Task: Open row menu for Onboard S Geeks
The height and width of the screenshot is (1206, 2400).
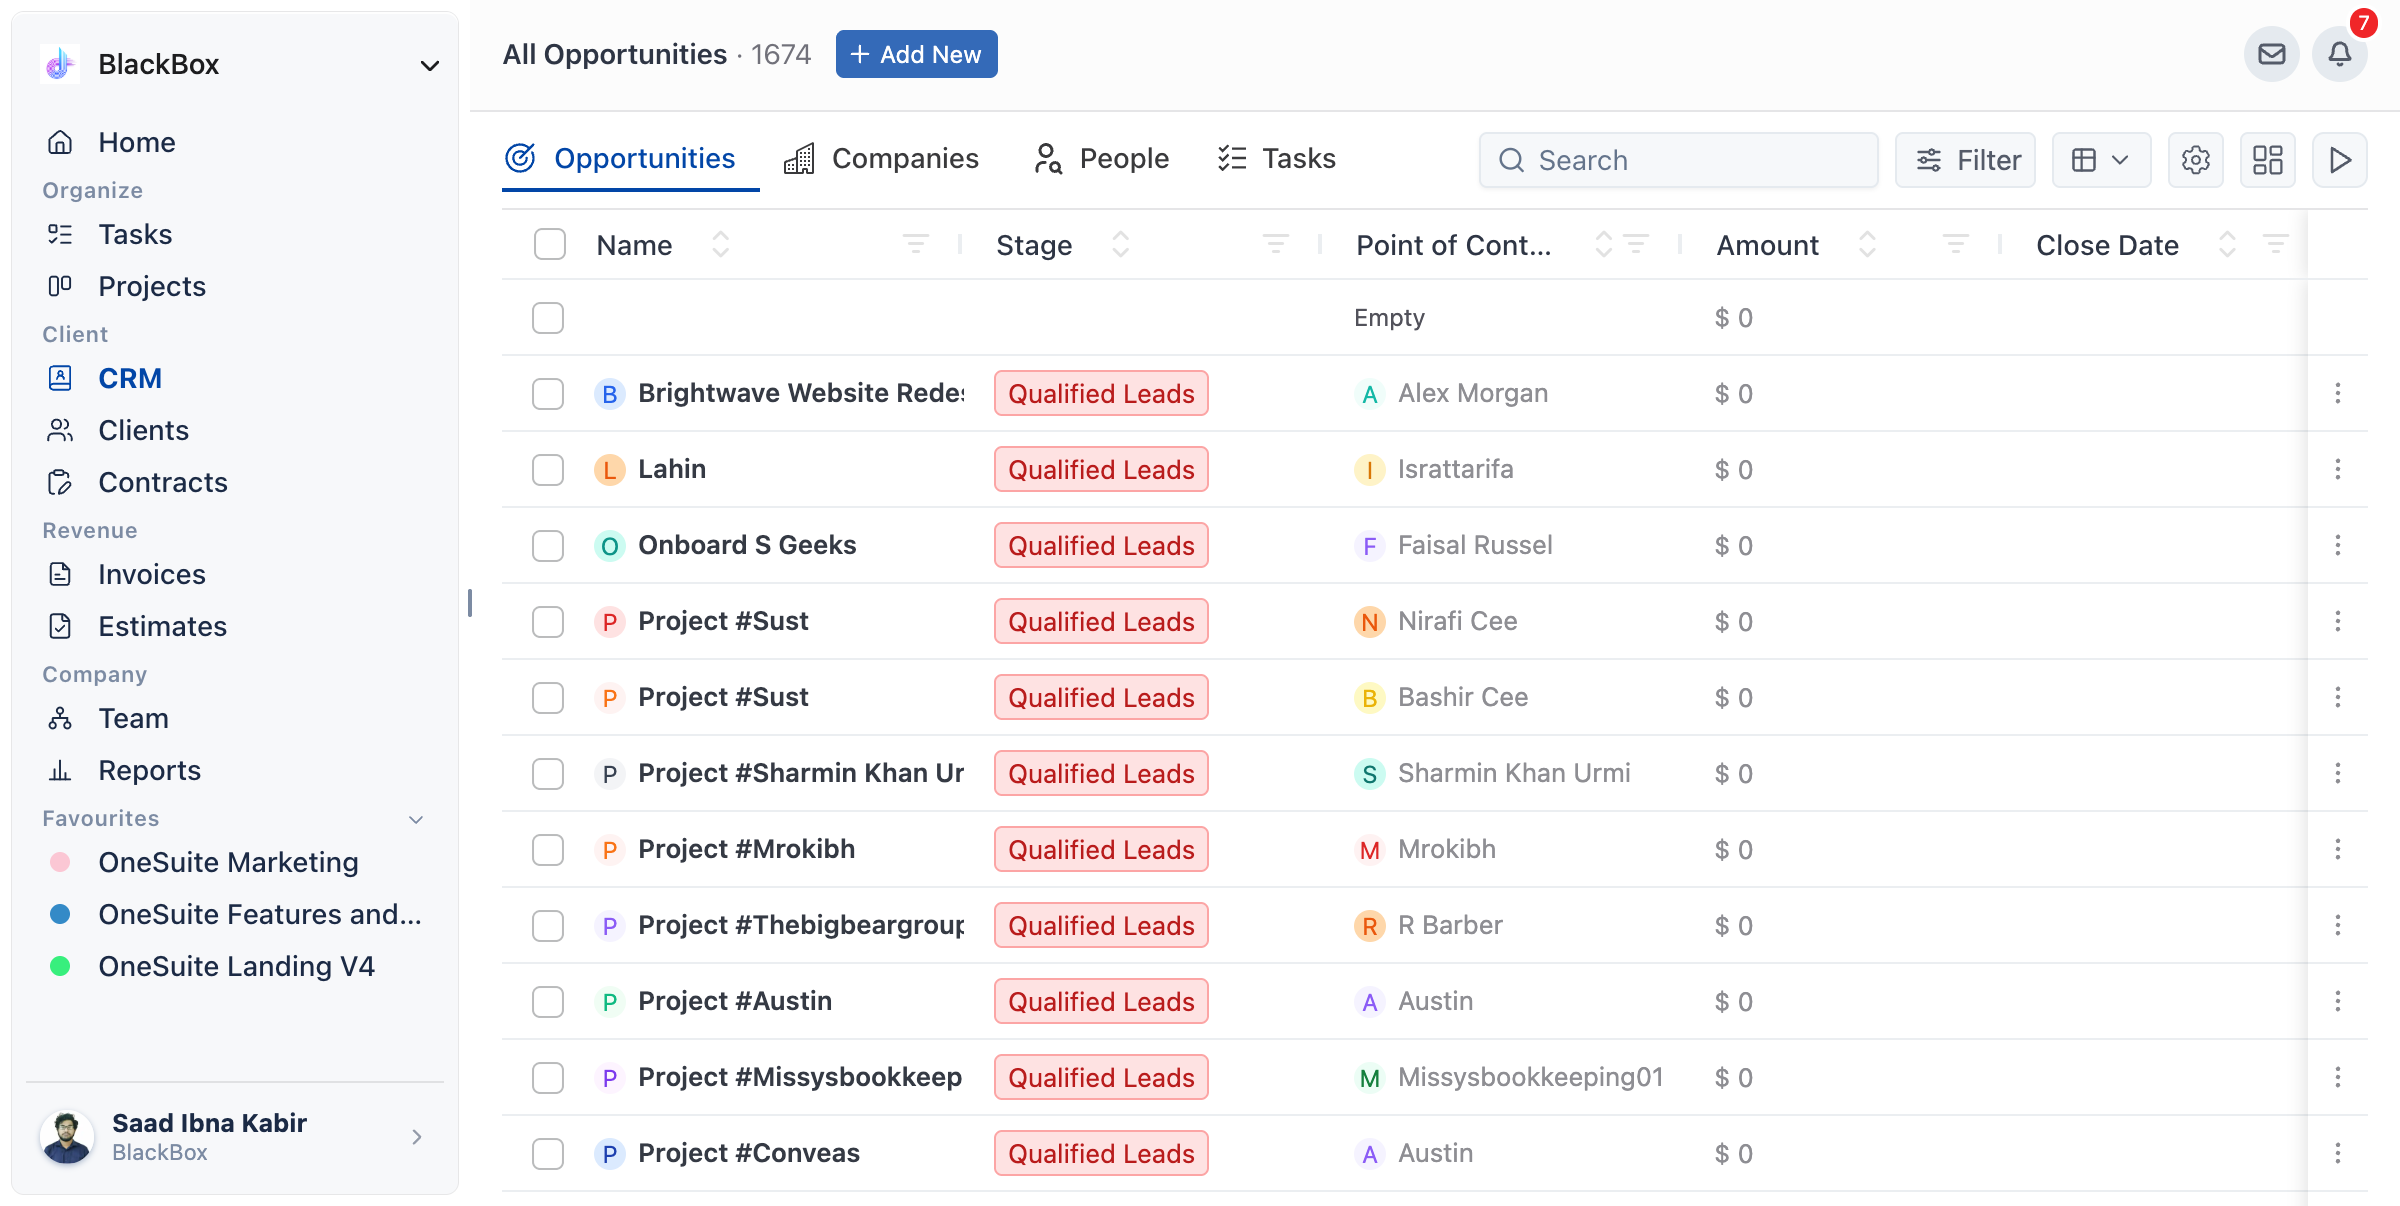Action: point(2337,545)
